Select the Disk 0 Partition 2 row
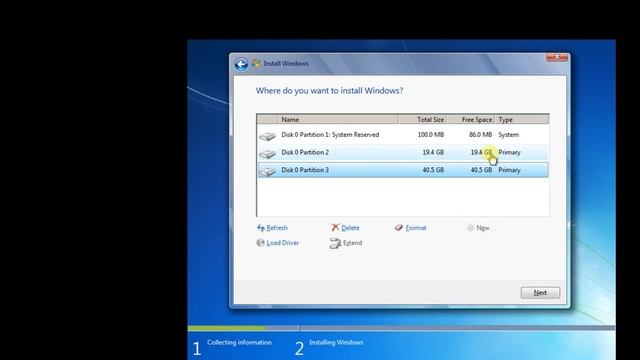Viewport: 640px width, 360px height. coord(402,152)
